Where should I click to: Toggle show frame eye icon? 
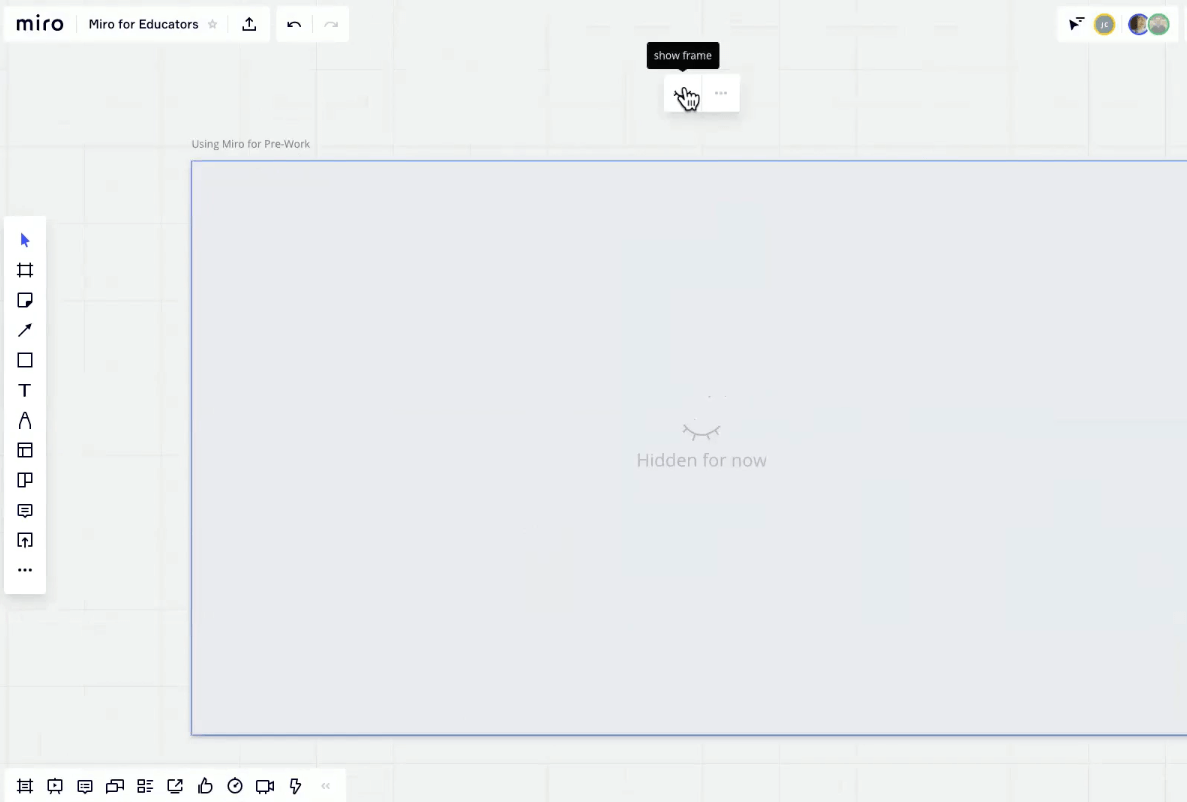(683, 93)
